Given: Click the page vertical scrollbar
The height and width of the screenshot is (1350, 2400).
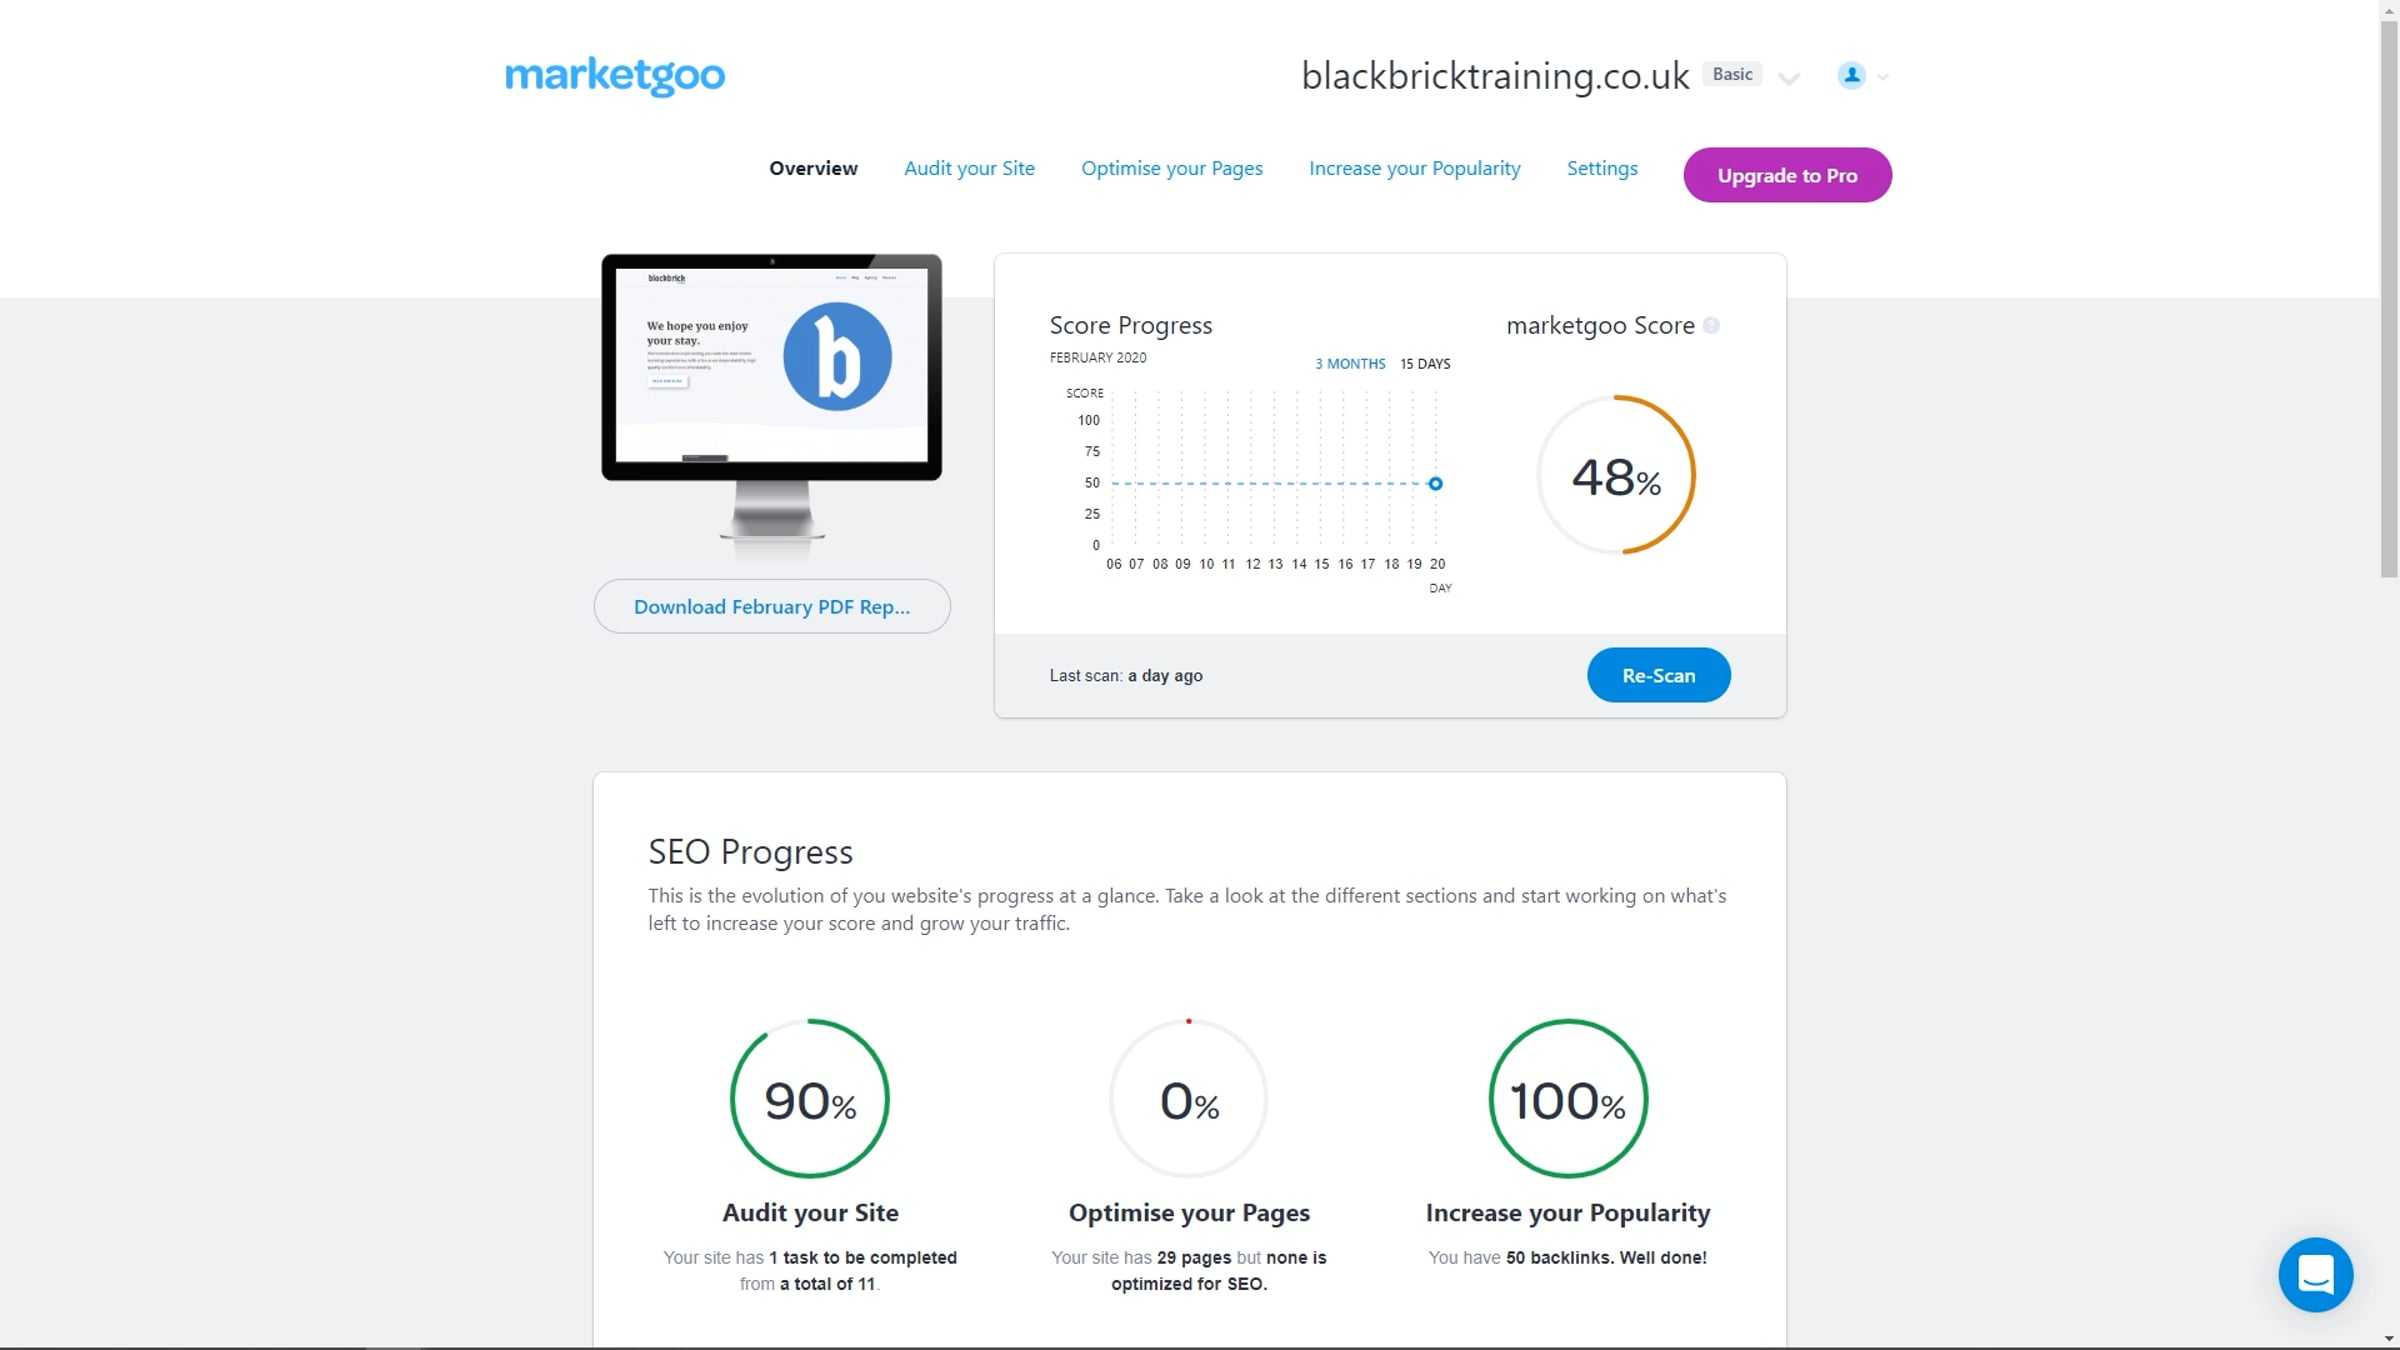Looking at the screenshot, I should click(2389, 300).
